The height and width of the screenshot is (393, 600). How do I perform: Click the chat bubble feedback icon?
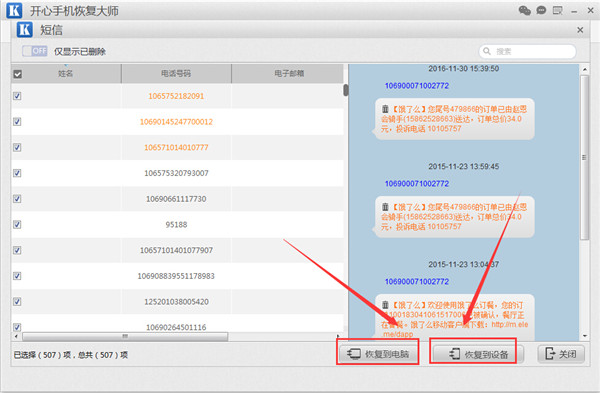(541, 10)
